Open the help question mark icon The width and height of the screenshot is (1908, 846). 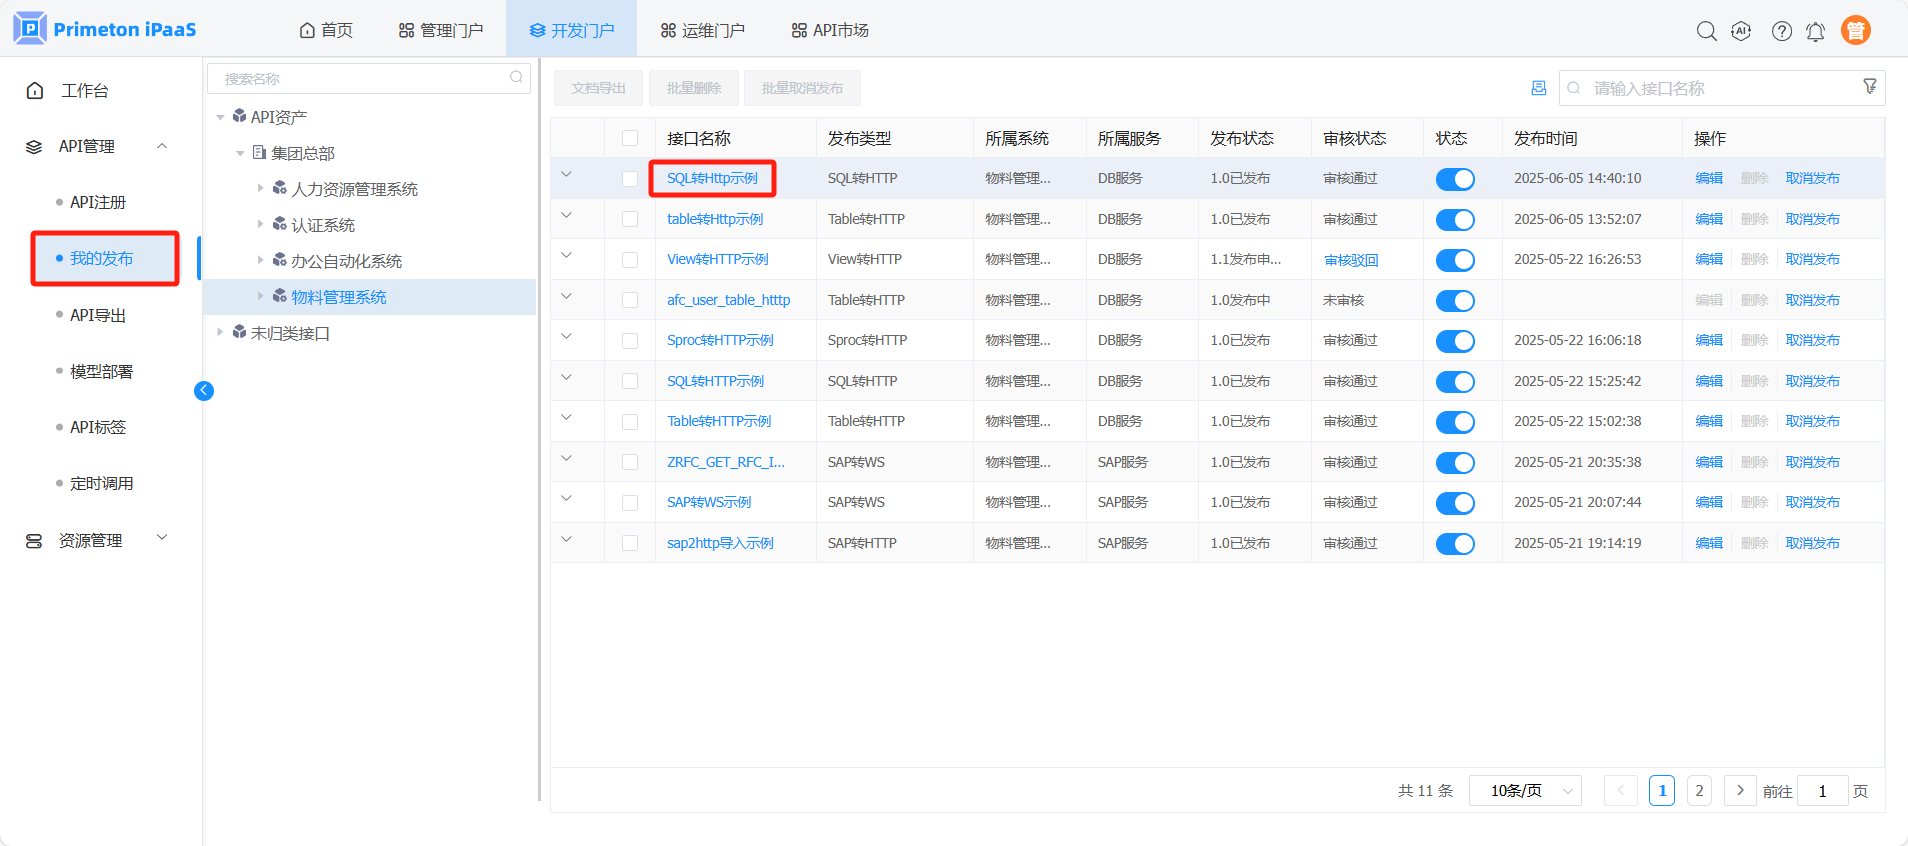click(x=1781, y=31)
